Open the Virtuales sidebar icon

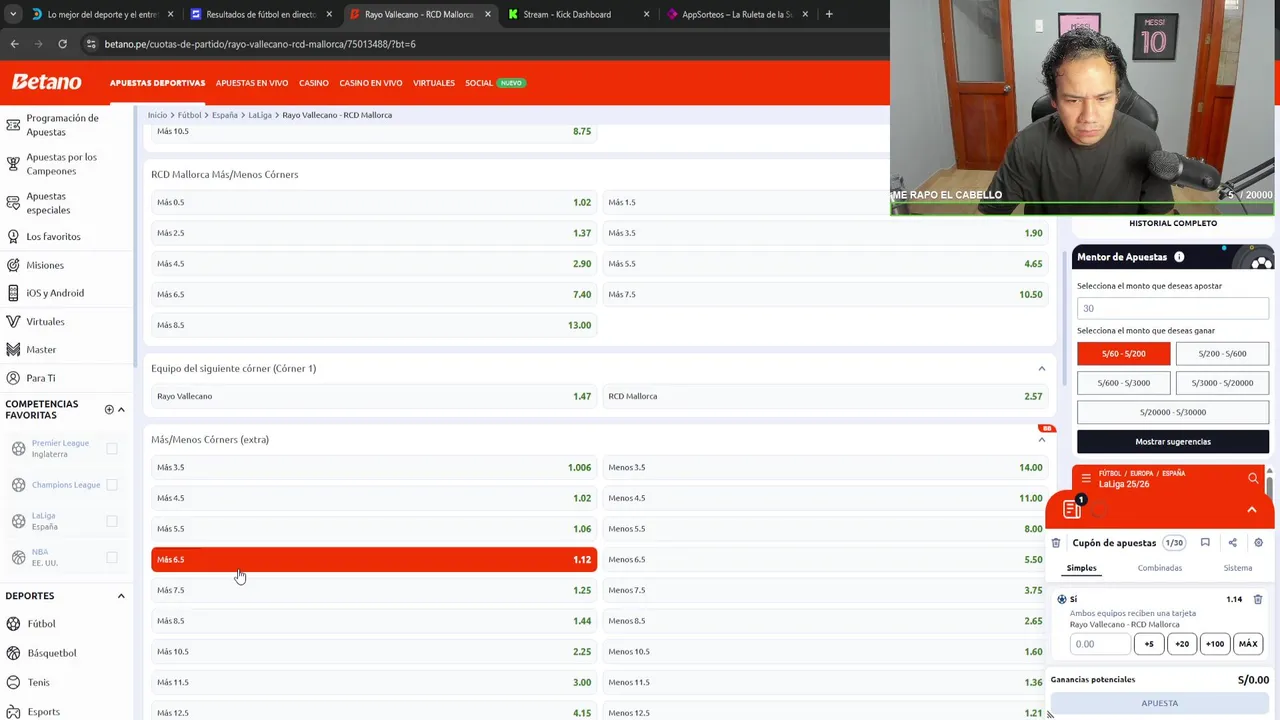(x=13, y=322)
